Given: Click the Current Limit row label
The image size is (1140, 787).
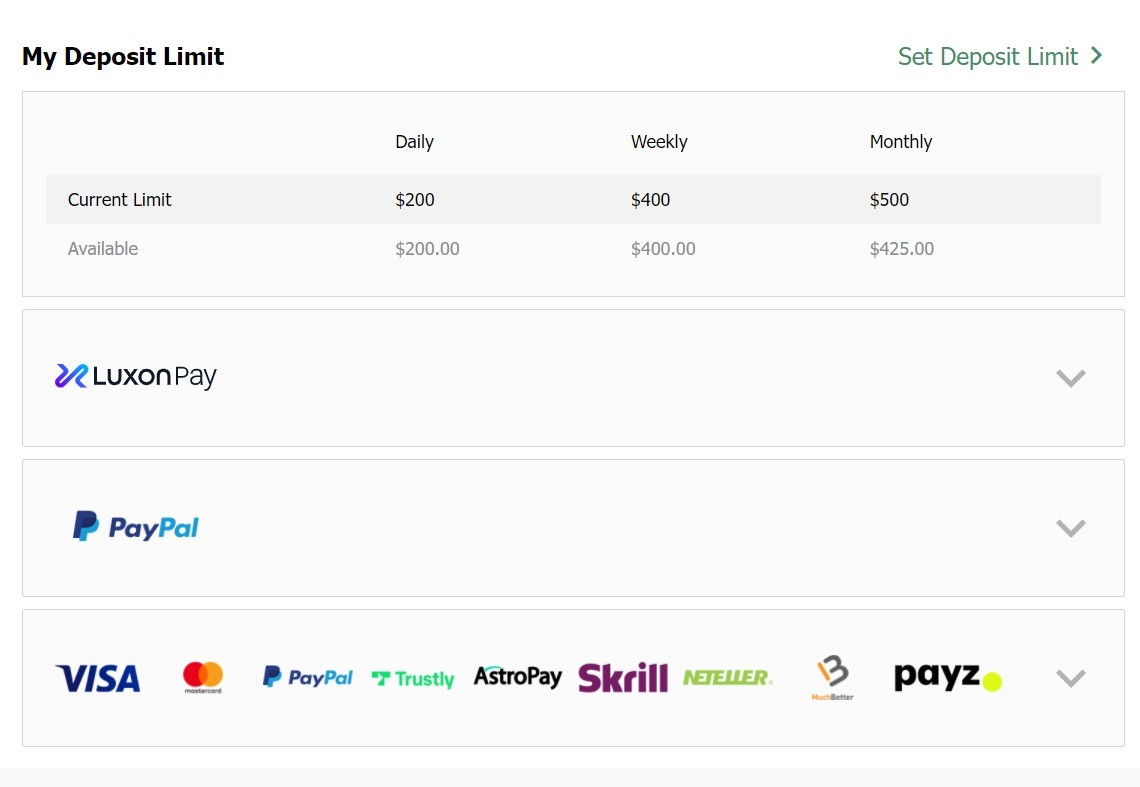Looking at the screenshot, I should point(120,200).
